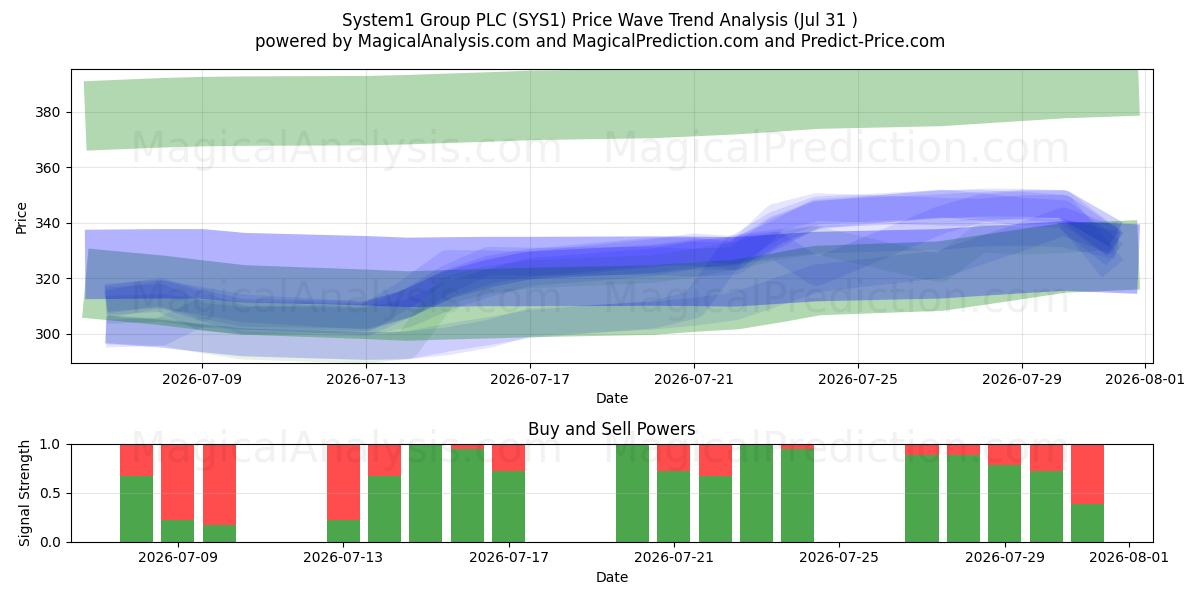This screenshot has height=600, width=1200.
Task: Click 2026-07-25 tick on the price chart axis
Action: 858,378
